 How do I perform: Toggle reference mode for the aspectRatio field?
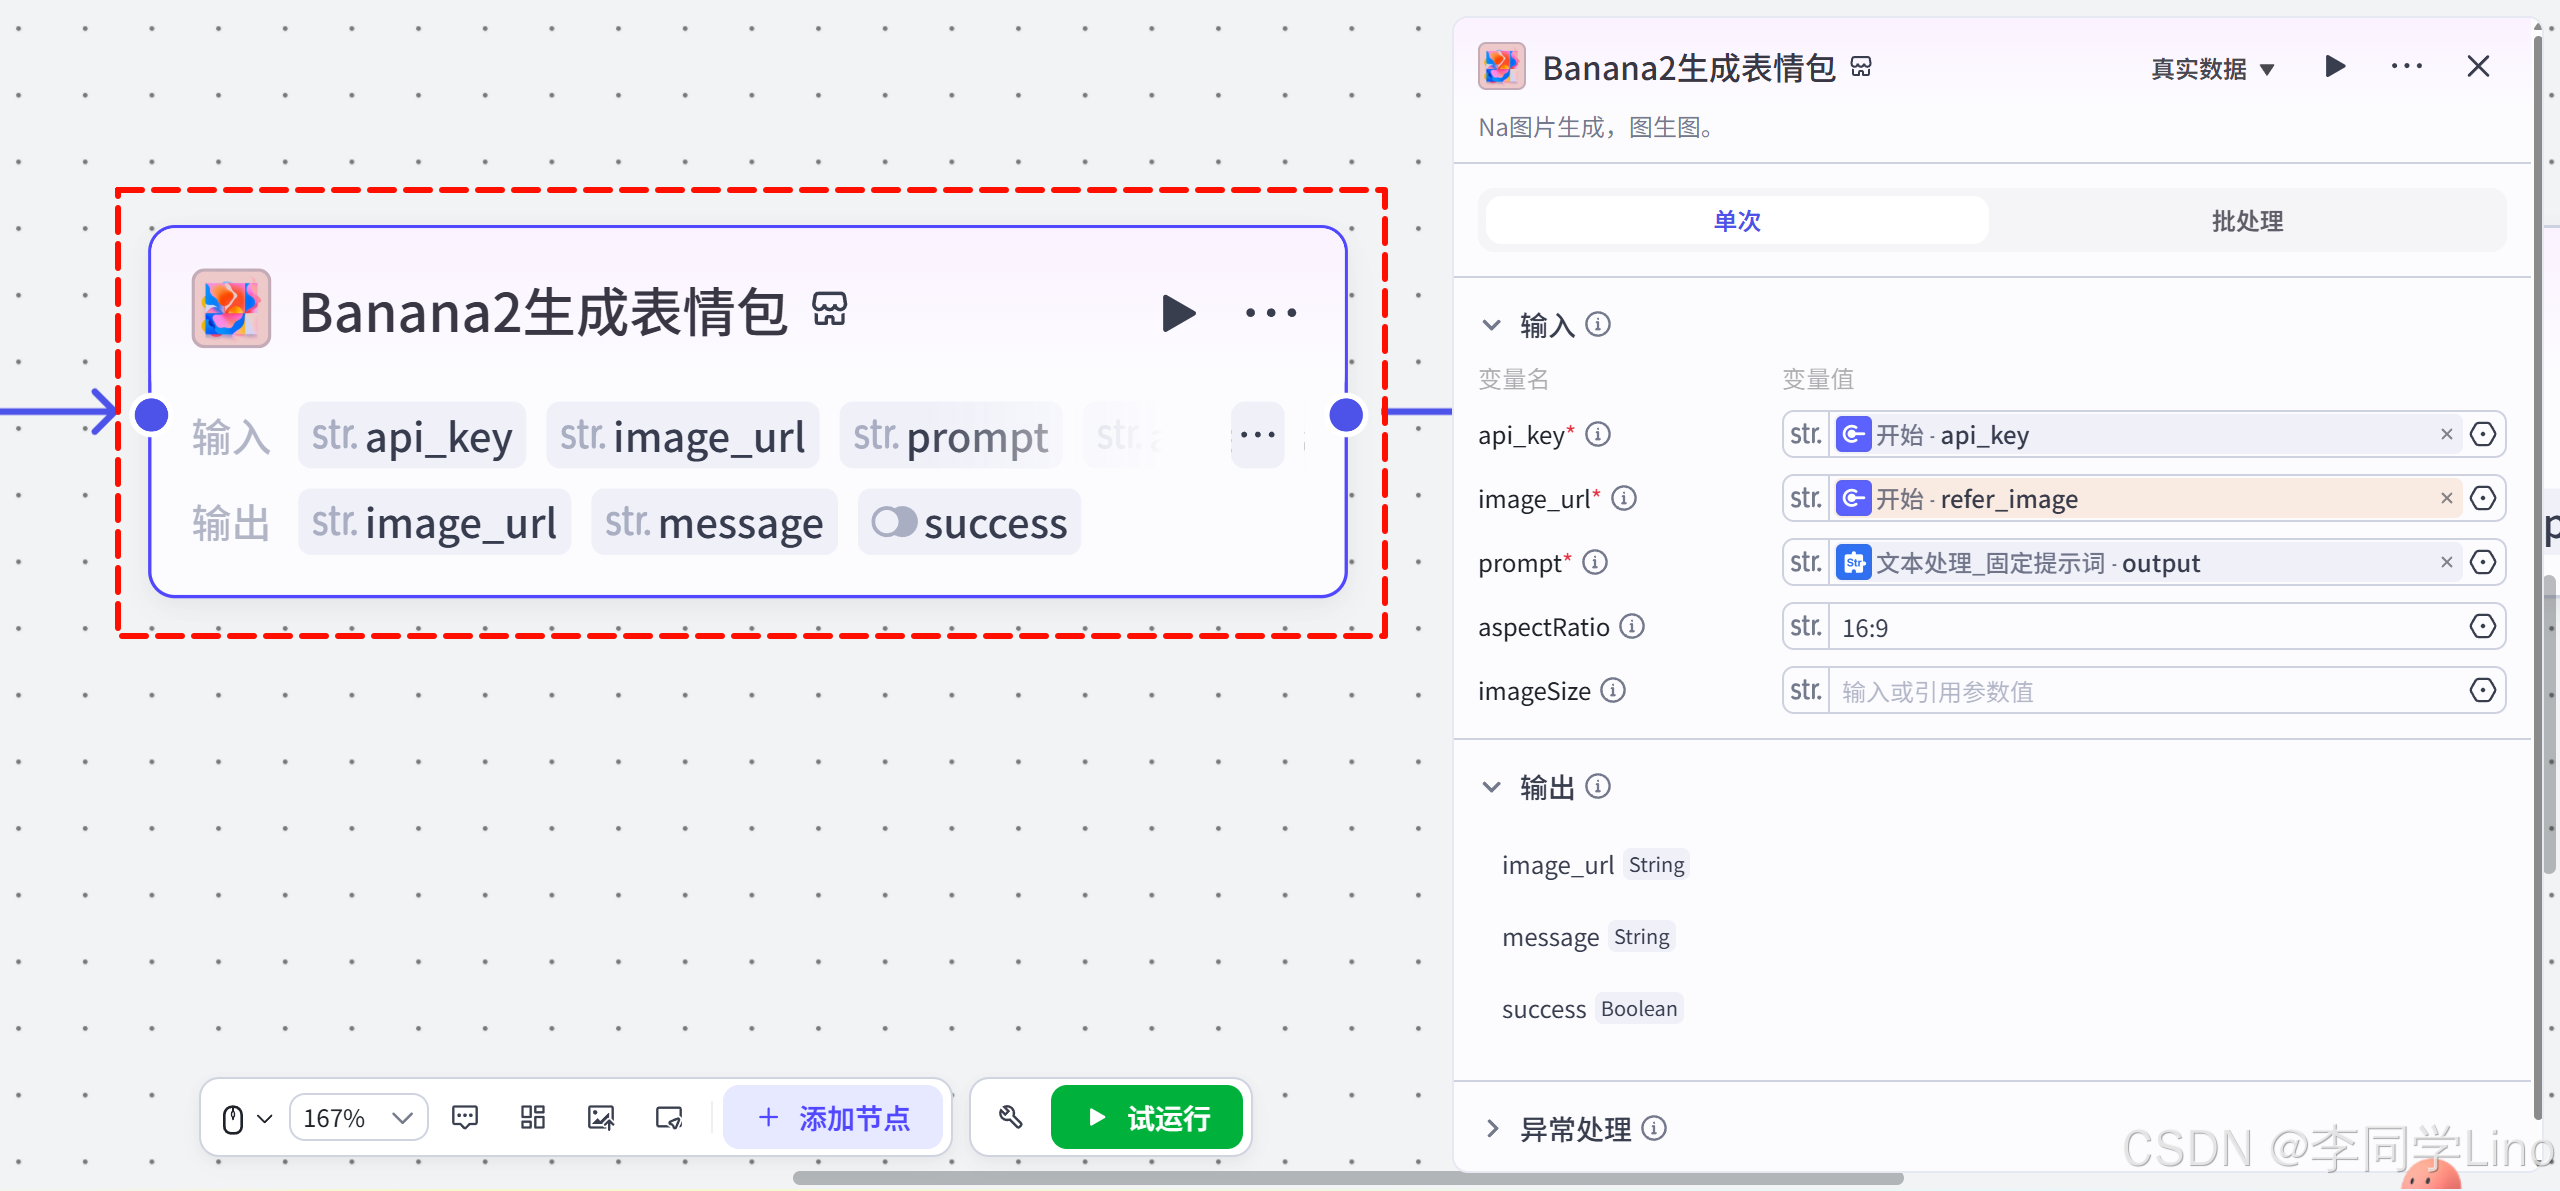pos(2482,627)
